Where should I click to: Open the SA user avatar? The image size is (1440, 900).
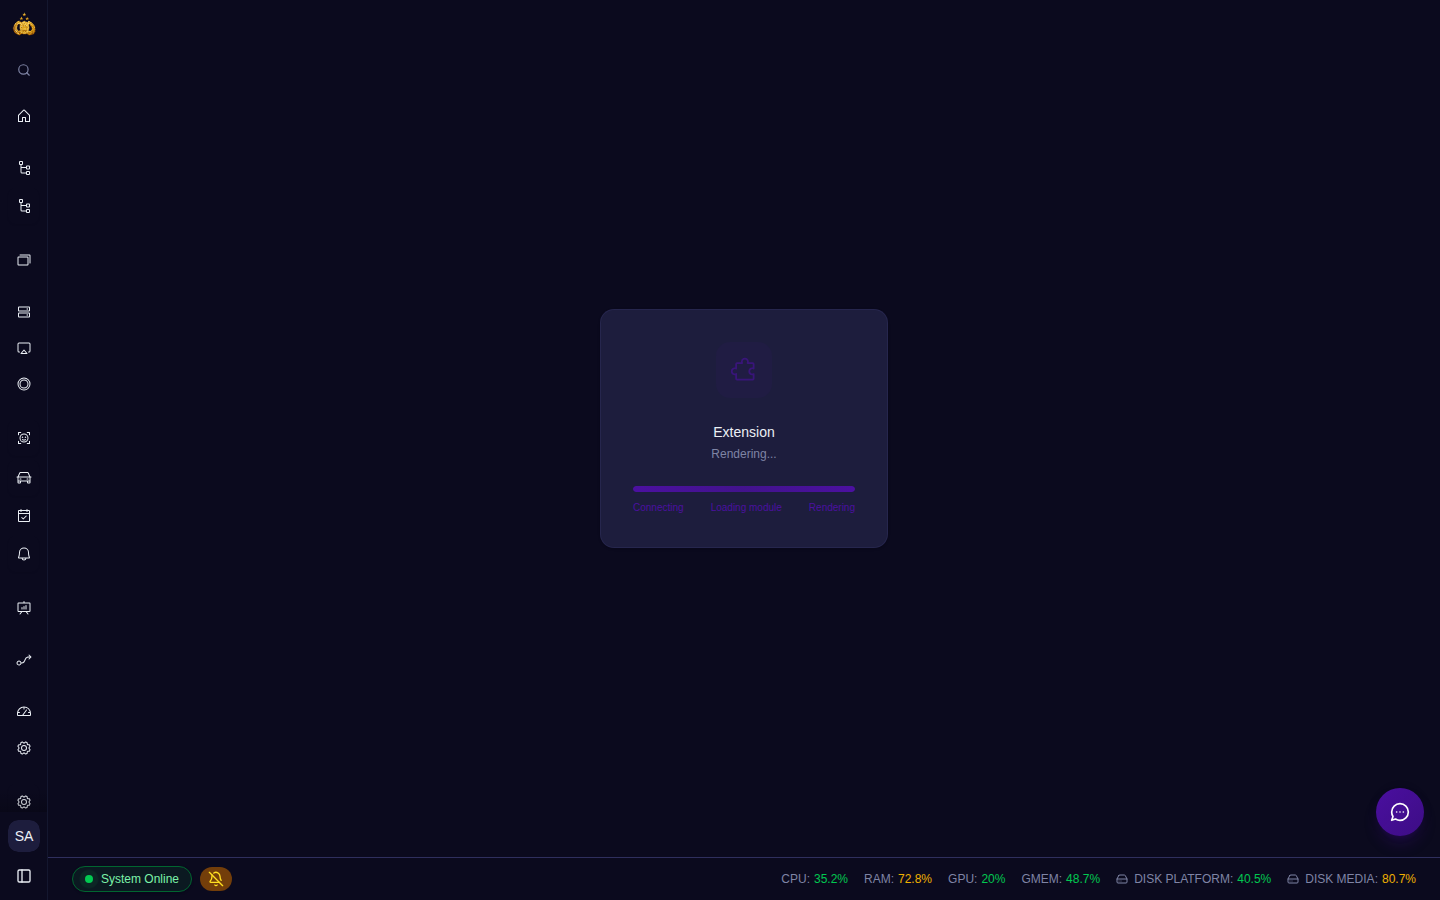point(24,836)
